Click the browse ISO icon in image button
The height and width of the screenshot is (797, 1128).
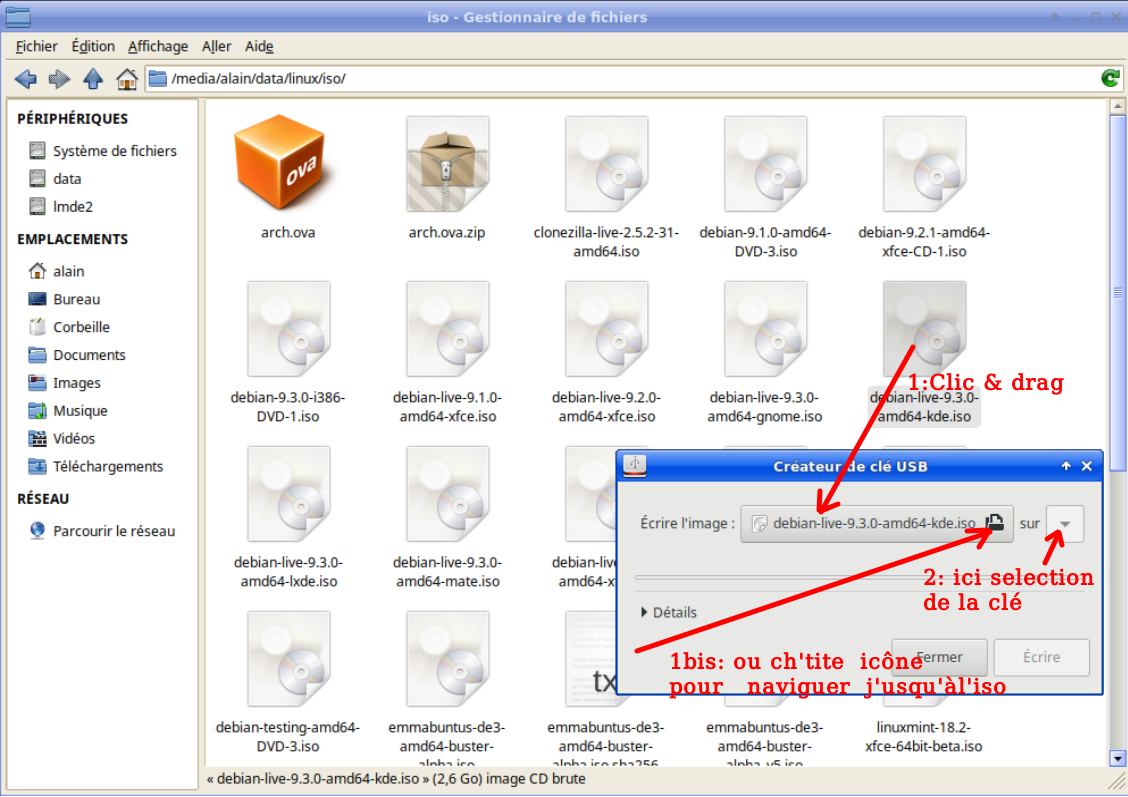994,523
